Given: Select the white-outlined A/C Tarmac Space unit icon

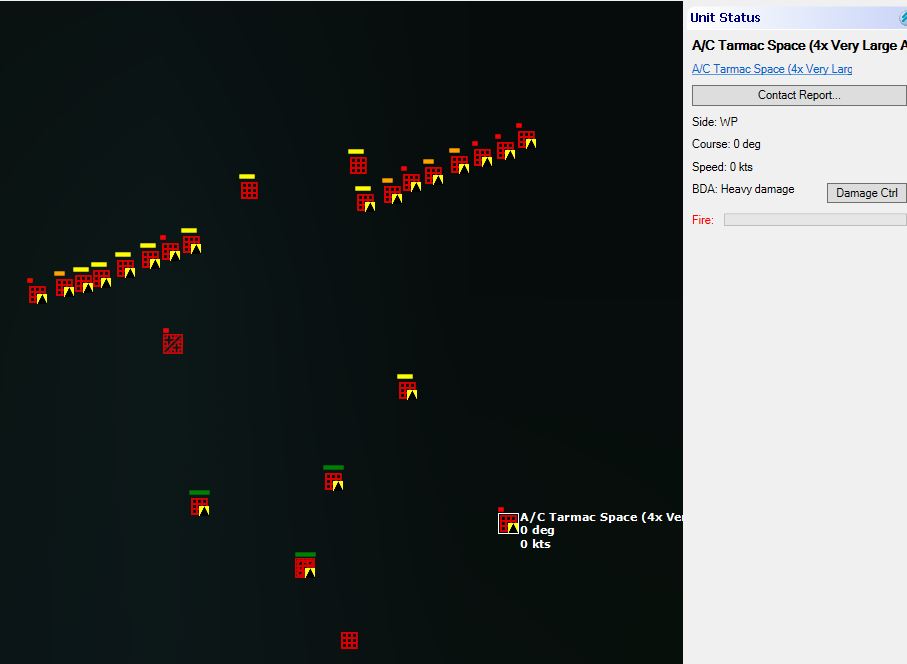Looking at the screenshot, I should (508, 523).
